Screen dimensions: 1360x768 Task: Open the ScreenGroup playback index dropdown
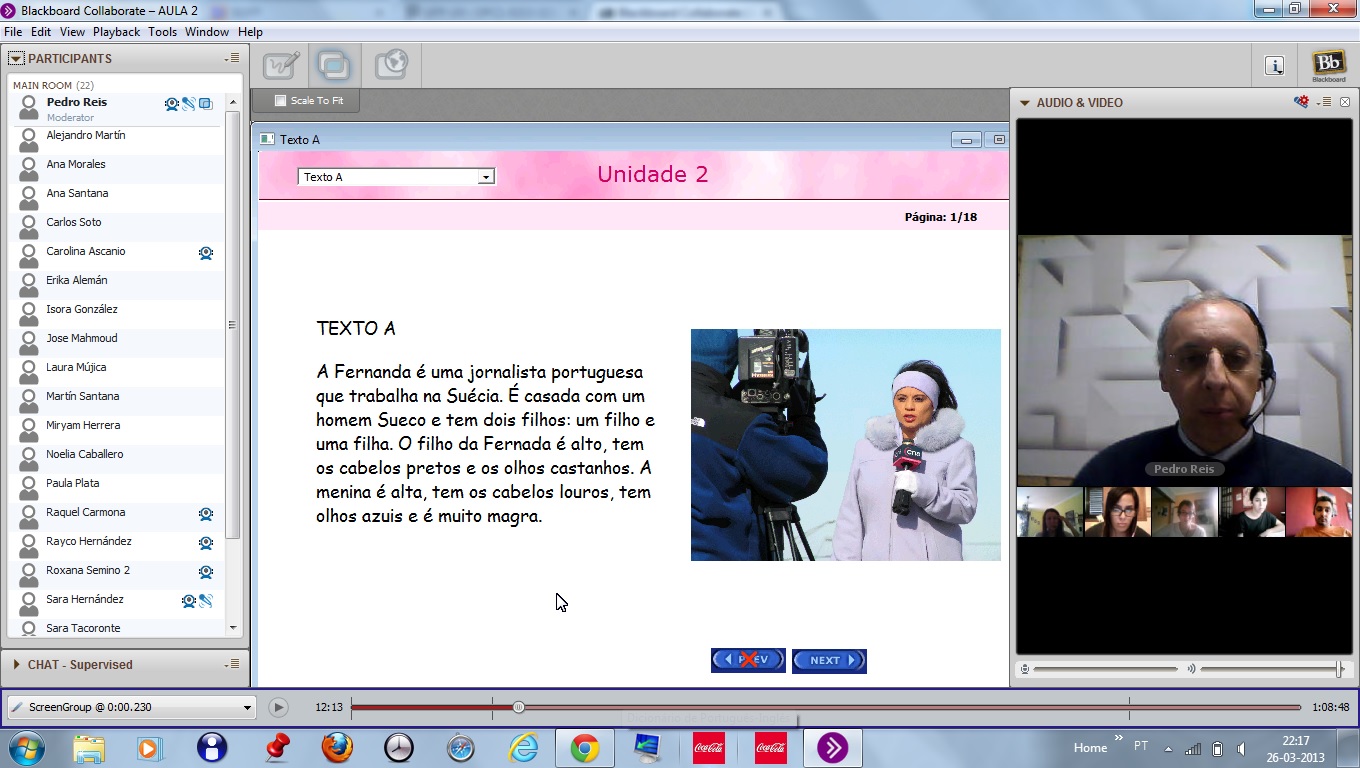[131, 707]
